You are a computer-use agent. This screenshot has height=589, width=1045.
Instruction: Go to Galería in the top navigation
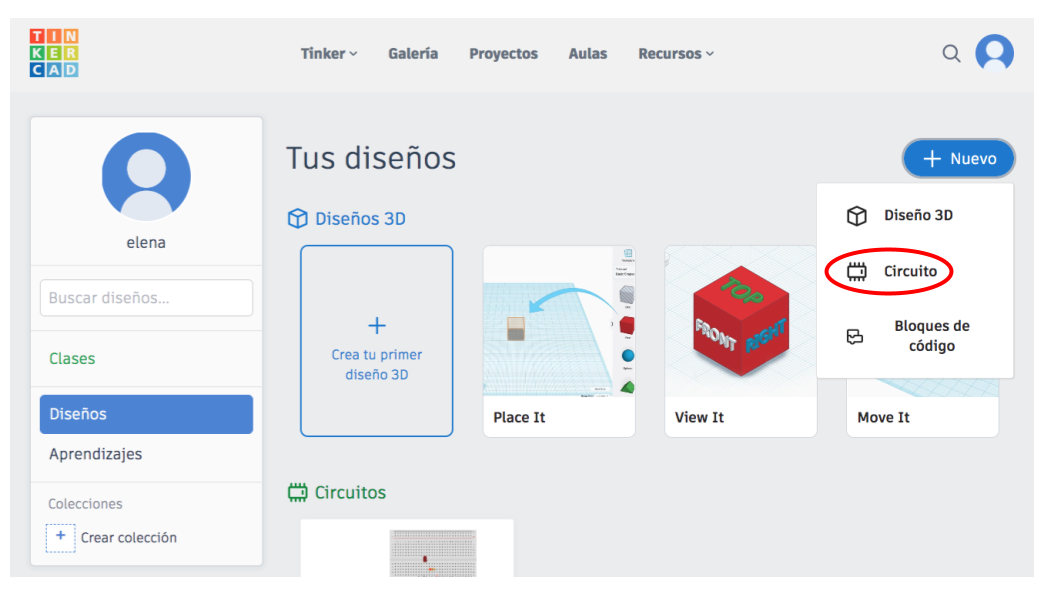click(x=413, y=54)
